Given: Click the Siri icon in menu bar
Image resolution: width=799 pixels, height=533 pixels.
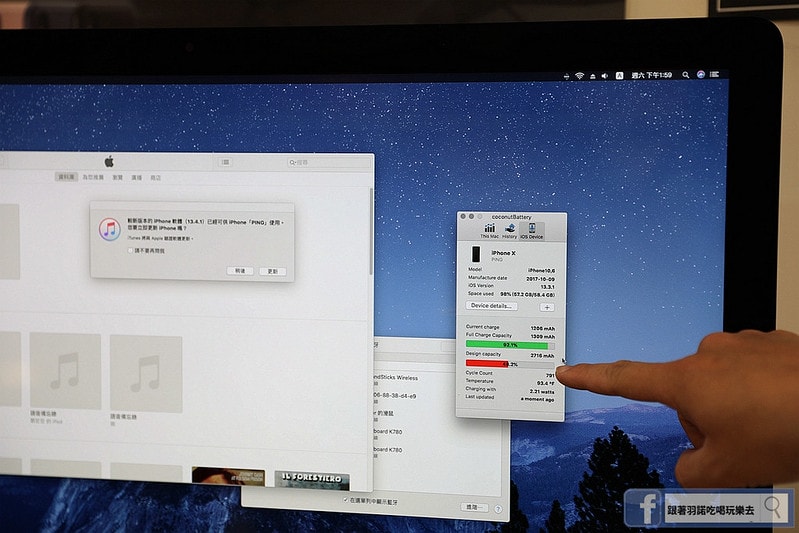Looking at the screenshot, I should tap(700, 74).
